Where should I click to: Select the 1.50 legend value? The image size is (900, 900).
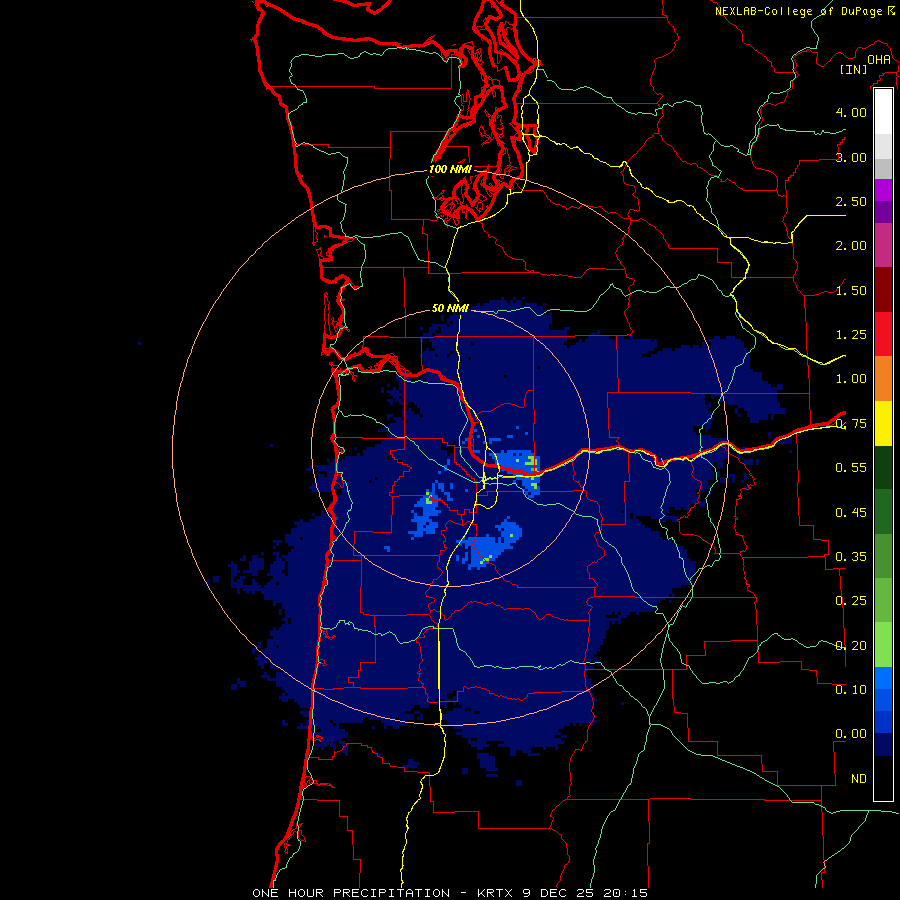[851, 290]
